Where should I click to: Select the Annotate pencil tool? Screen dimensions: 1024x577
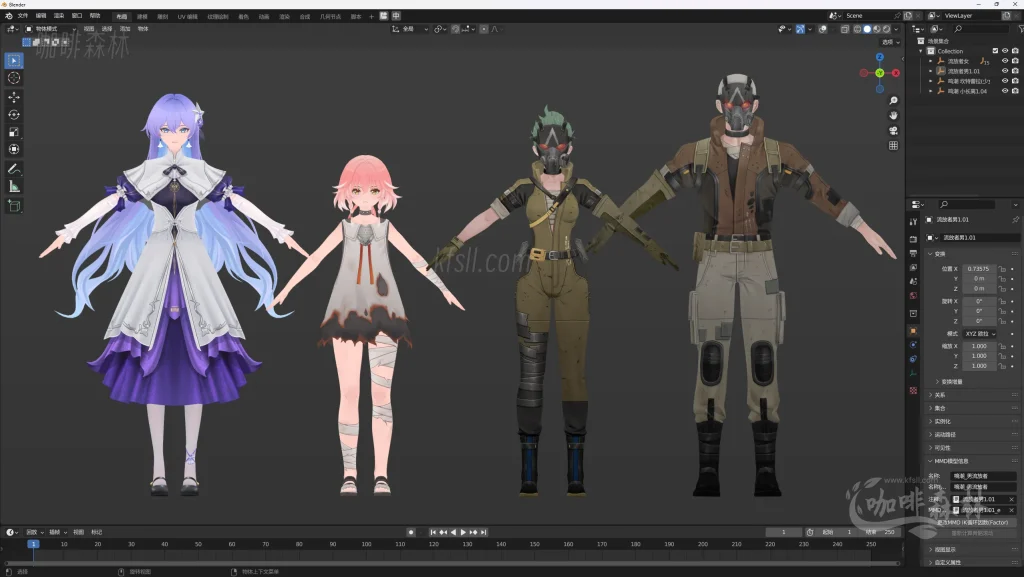(14, 169)
